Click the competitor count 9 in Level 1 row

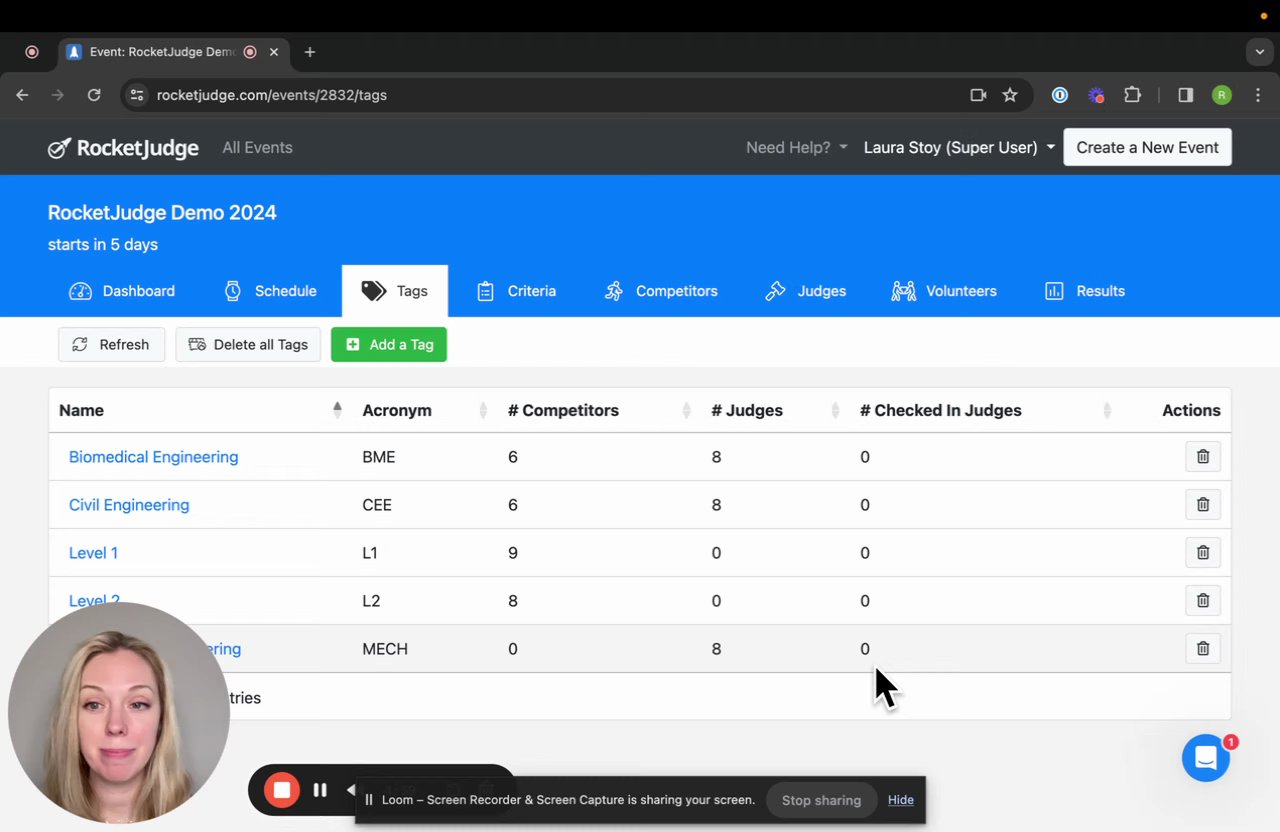click(513, 553)
